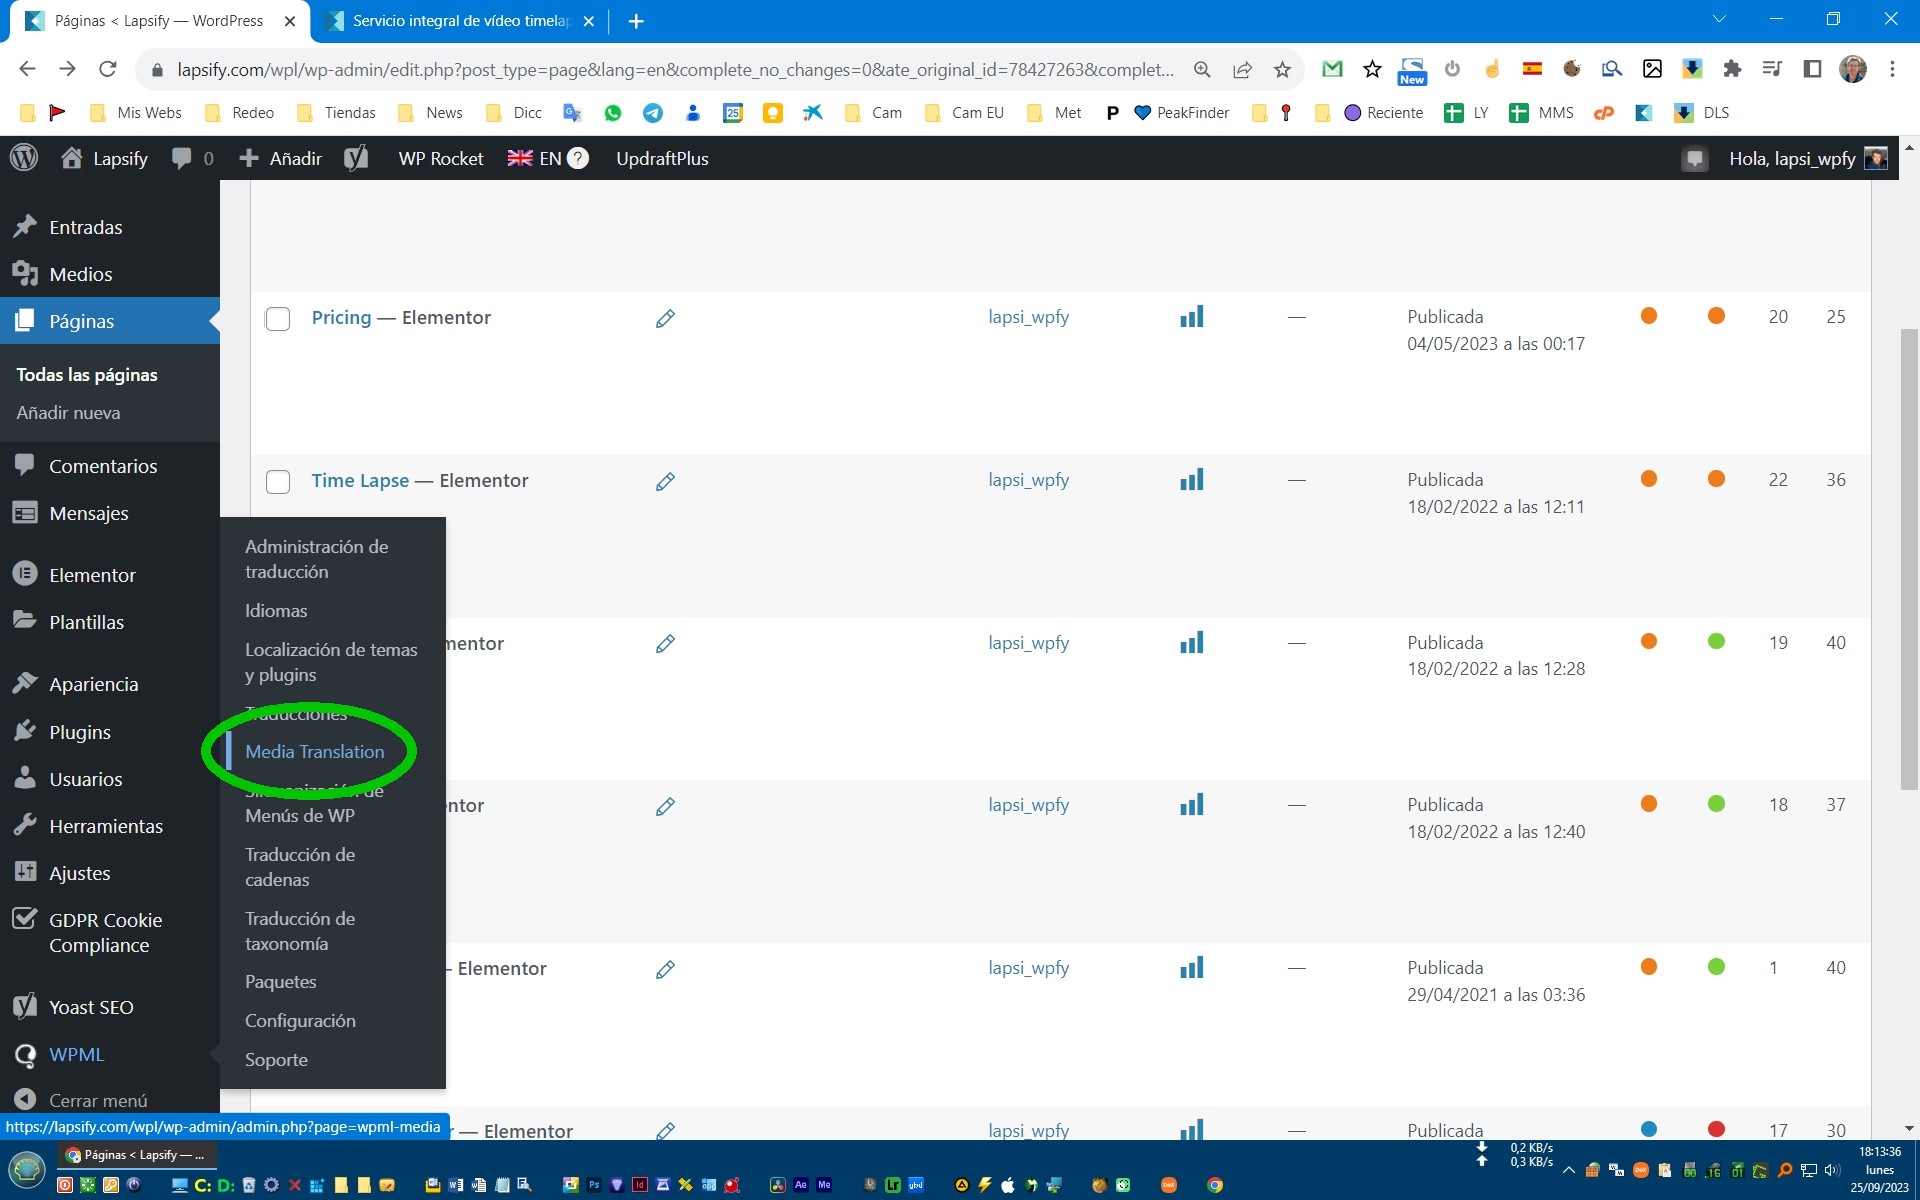
Task: Open Traducción de cadenas submenu item
Action: 300,867
